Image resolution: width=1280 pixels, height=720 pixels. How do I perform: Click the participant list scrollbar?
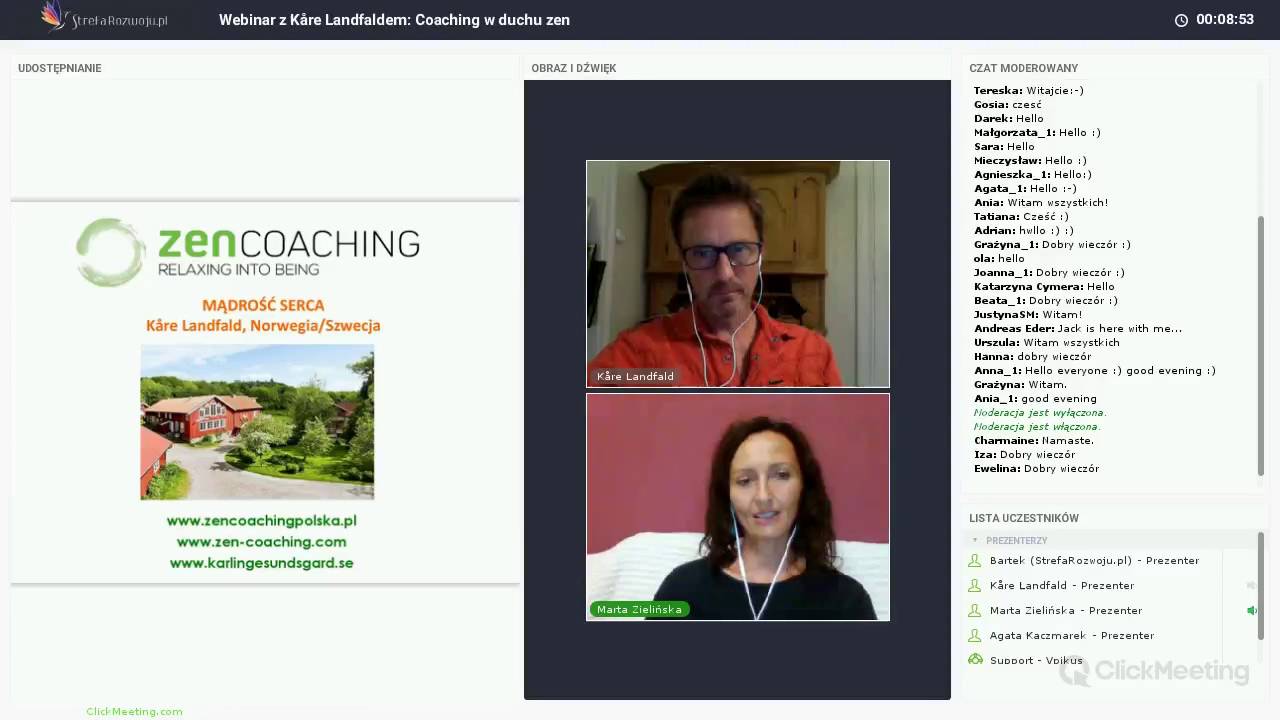(1260, 585)
